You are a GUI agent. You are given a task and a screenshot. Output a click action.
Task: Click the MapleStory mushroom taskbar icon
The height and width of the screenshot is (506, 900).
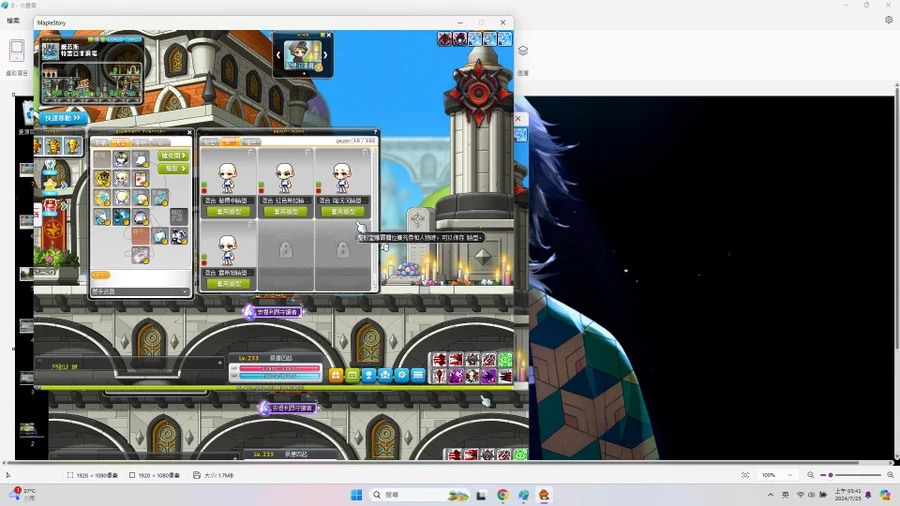(544, 495)
